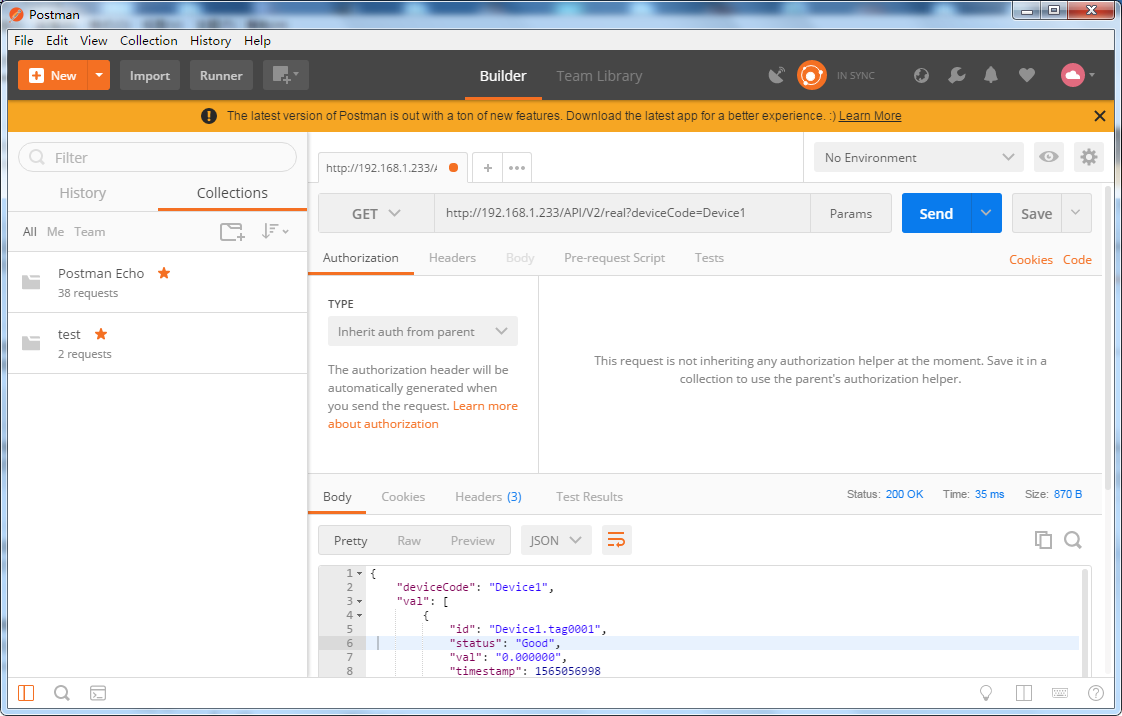Open the GET method dropdown

click(376, 213)
